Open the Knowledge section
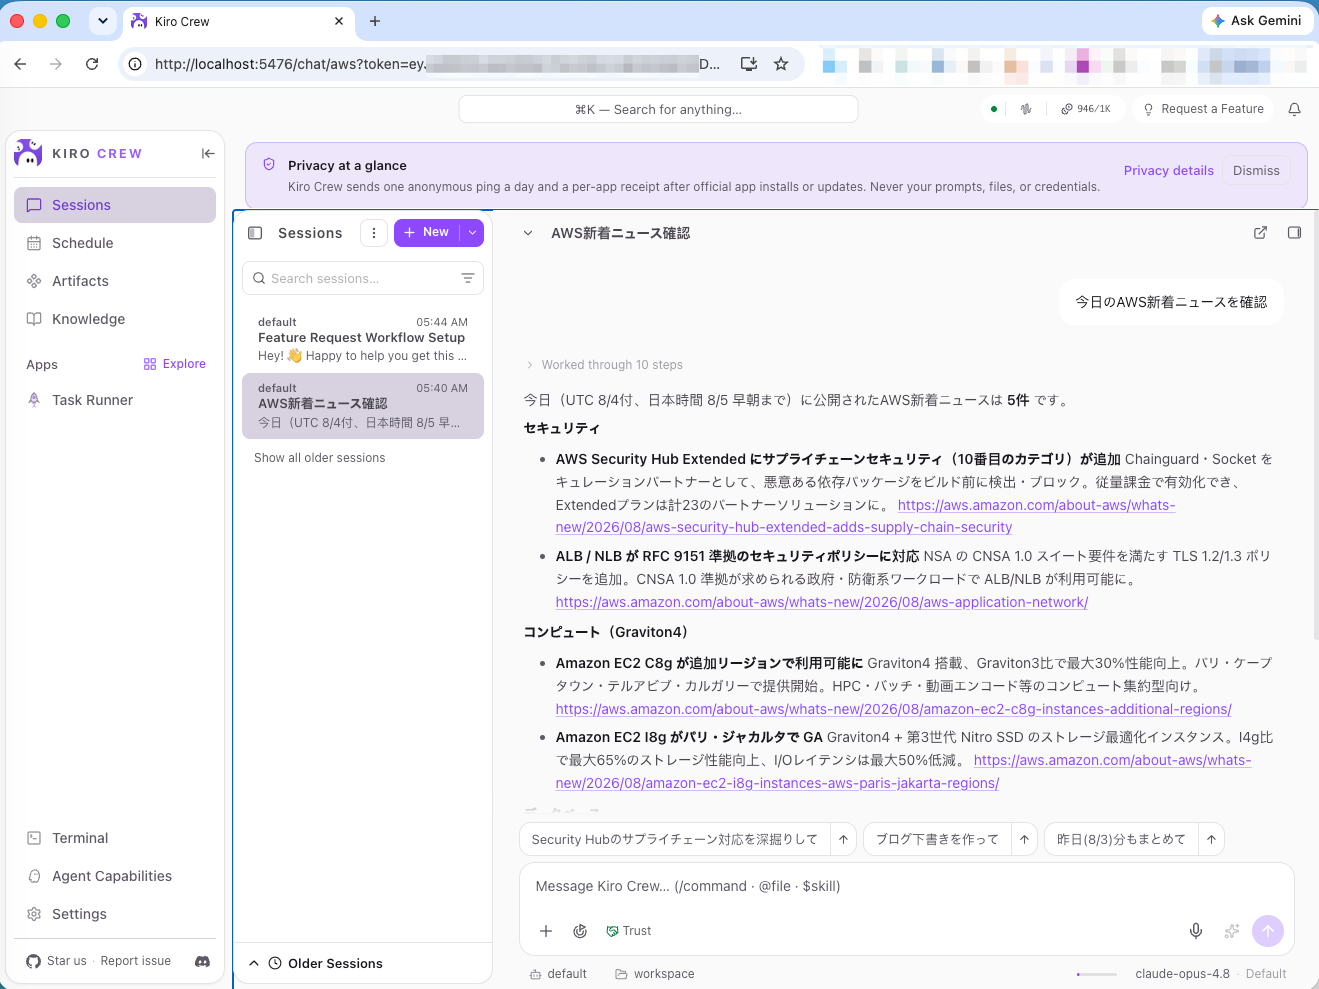Viewport: 1319px width, 989px height. (115, 319)
